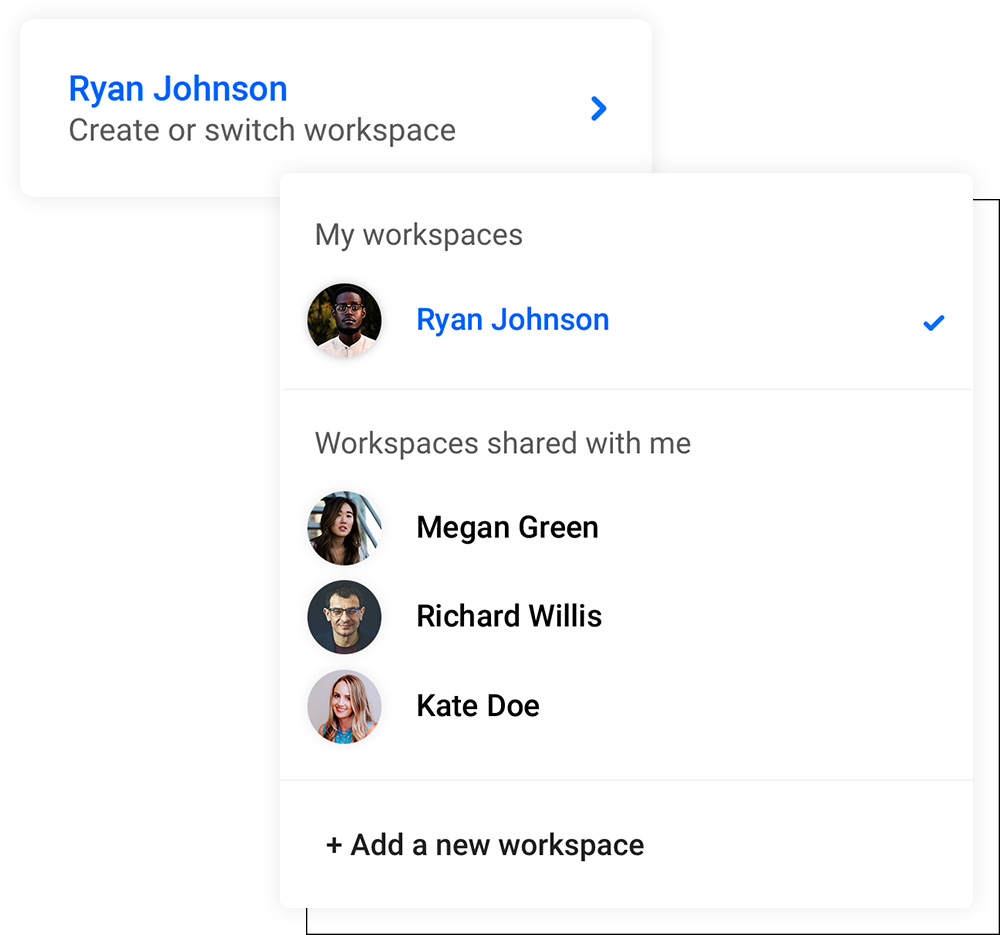This screenshot has width=1000, height=935.
Task: Click the divider below the Ryan Johnson row
Action: 626,389
